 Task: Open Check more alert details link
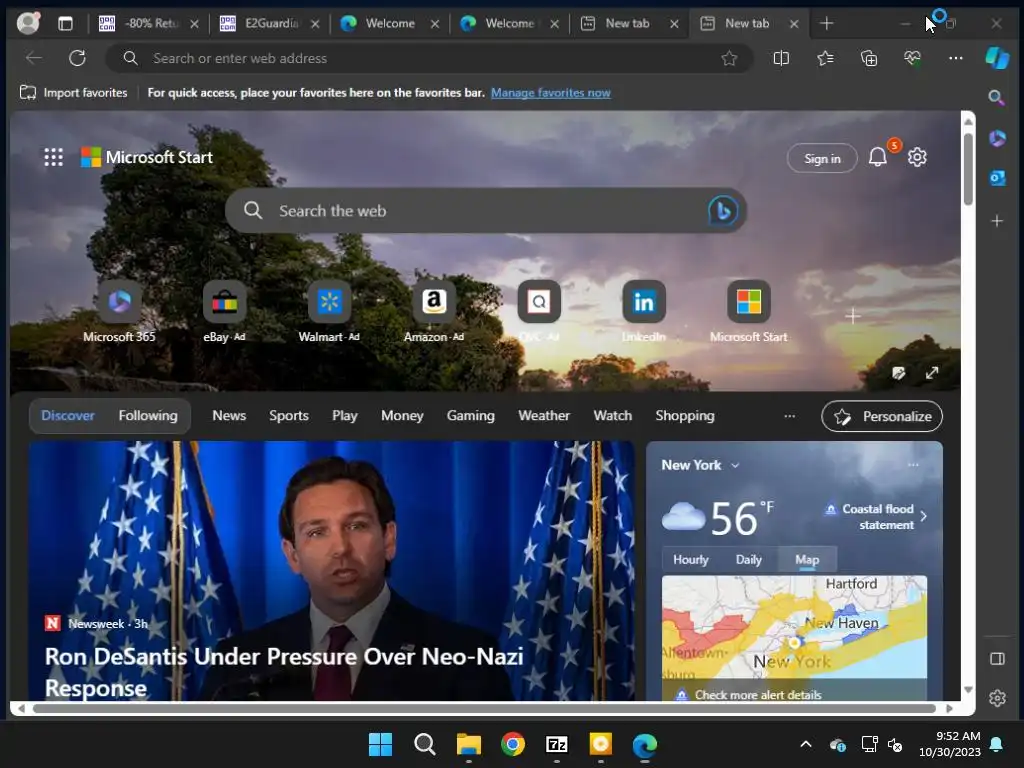(758, 695)
